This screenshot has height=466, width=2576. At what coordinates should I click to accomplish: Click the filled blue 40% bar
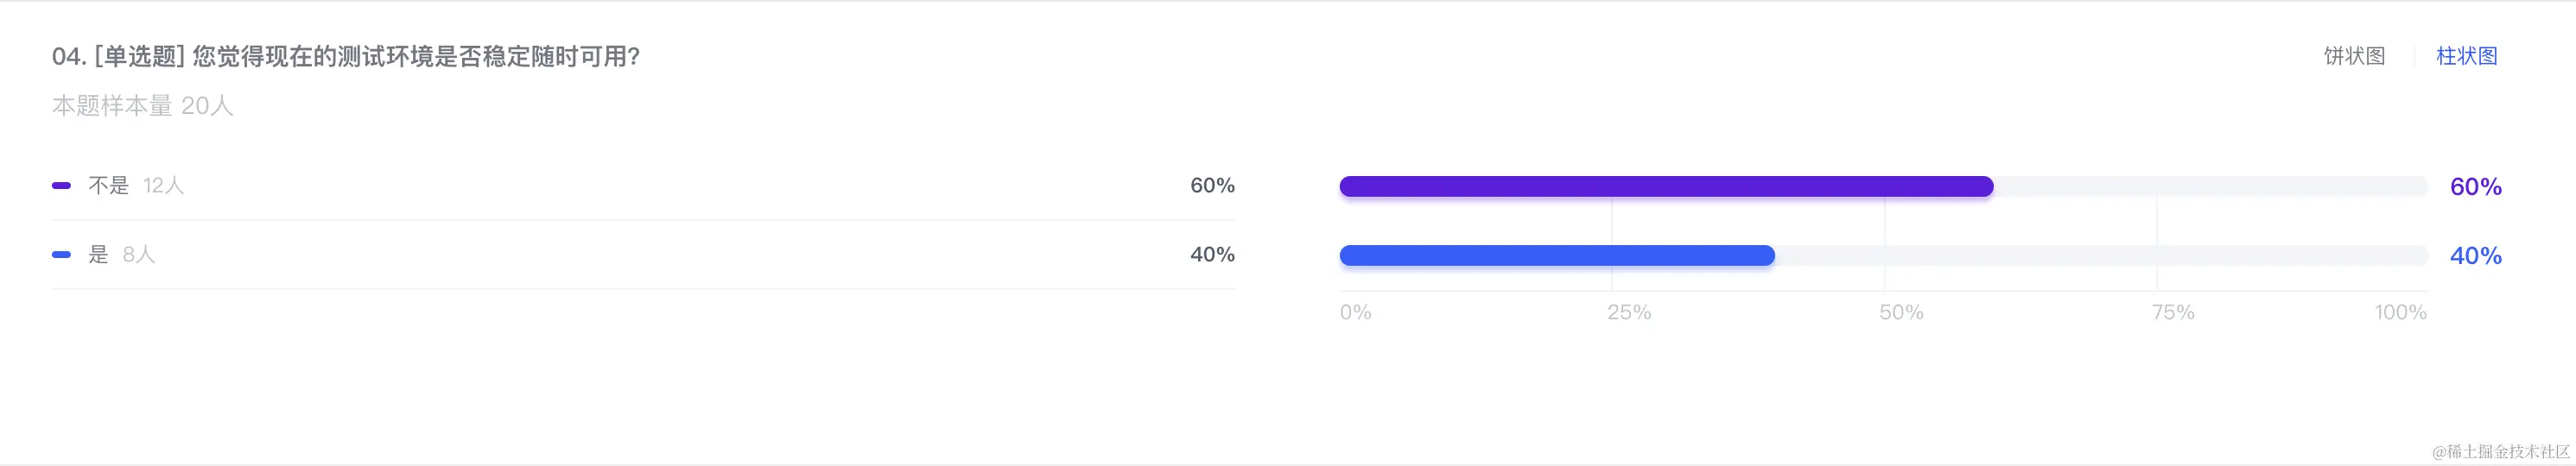[1556, 256]
